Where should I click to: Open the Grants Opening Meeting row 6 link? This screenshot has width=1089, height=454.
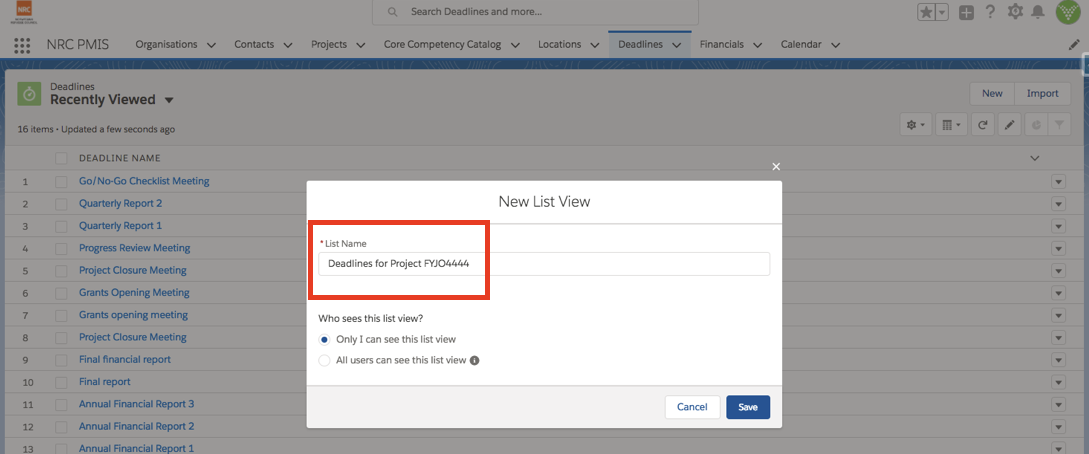[x=134, y=292]
